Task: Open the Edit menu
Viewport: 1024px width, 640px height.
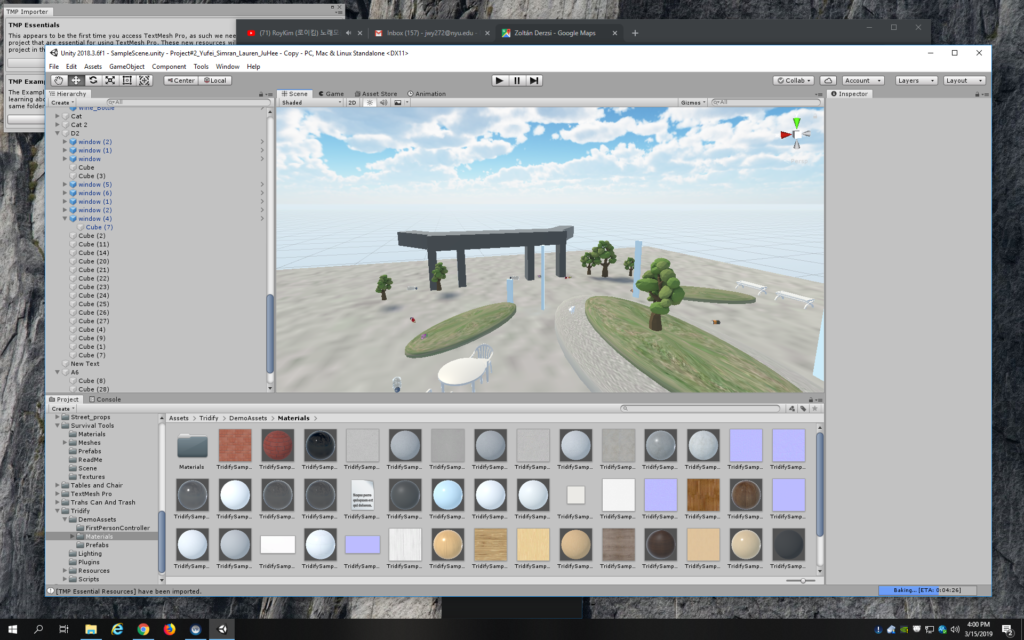Action: click(71, 67)
